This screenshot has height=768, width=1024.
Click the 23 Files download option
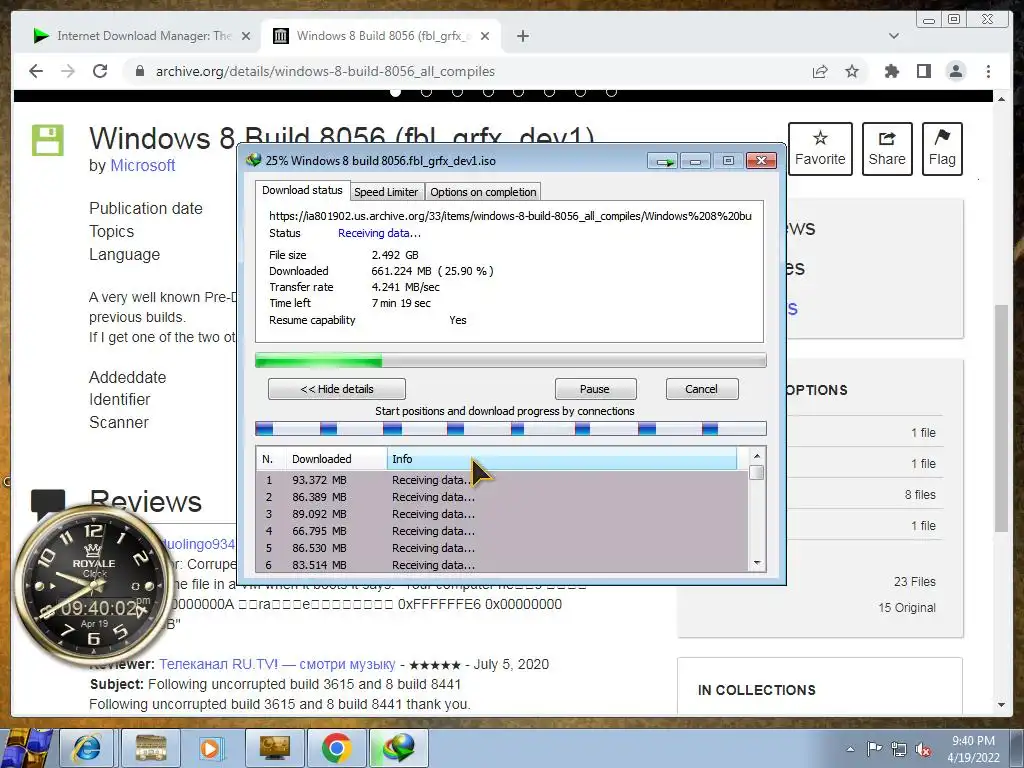tap(914, 581)
